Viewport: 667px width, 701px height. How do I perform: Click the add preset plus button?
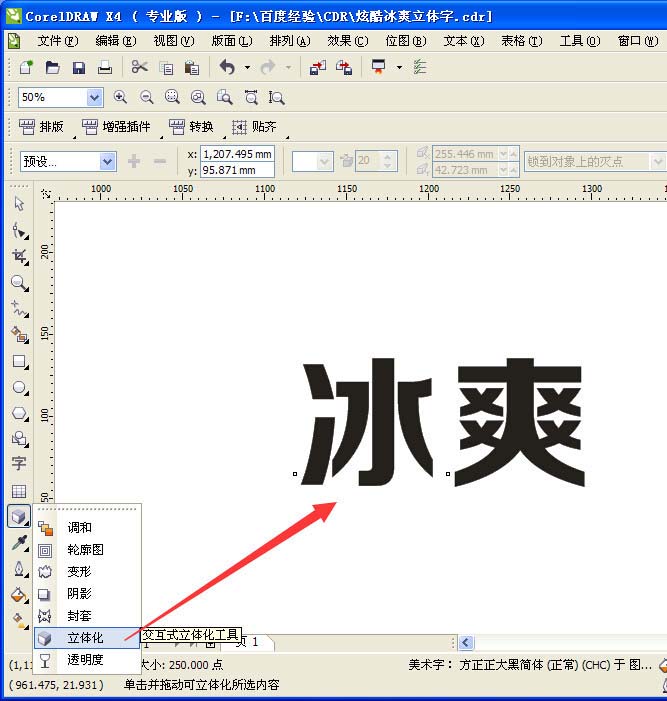point(134,161)
